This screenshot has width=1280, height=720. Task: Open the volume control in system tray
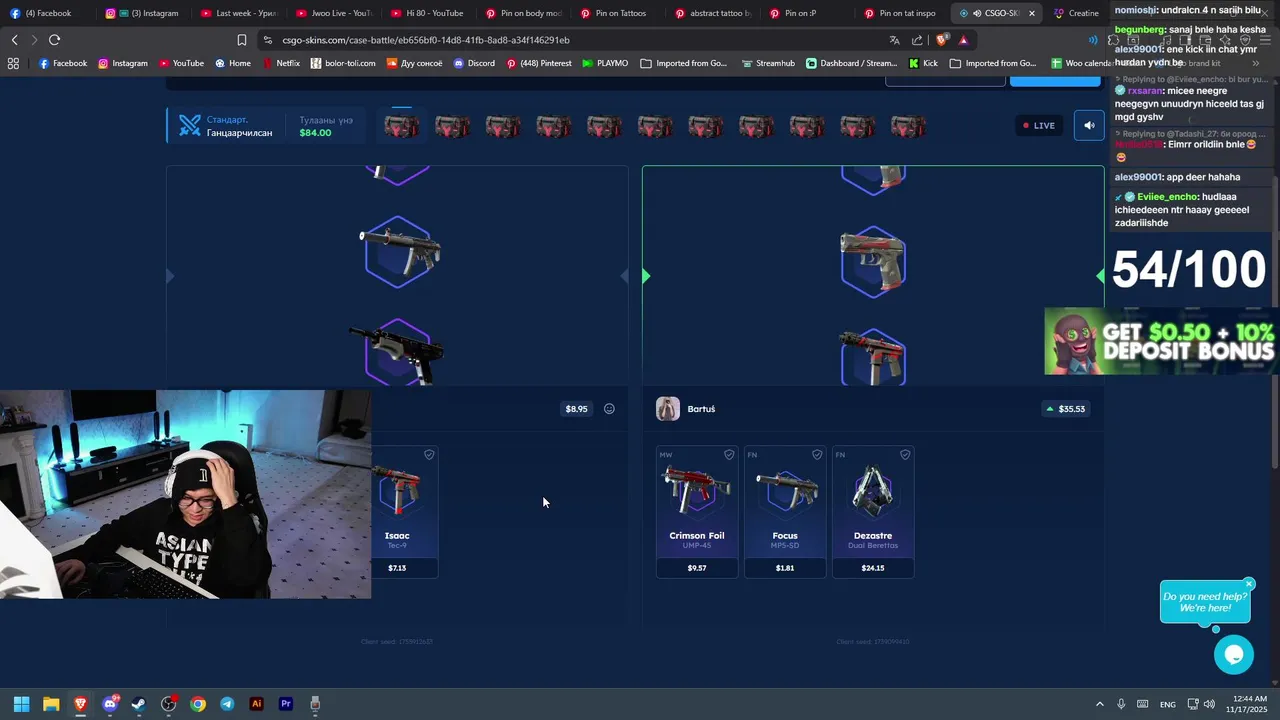click(x=1209, y=704)
